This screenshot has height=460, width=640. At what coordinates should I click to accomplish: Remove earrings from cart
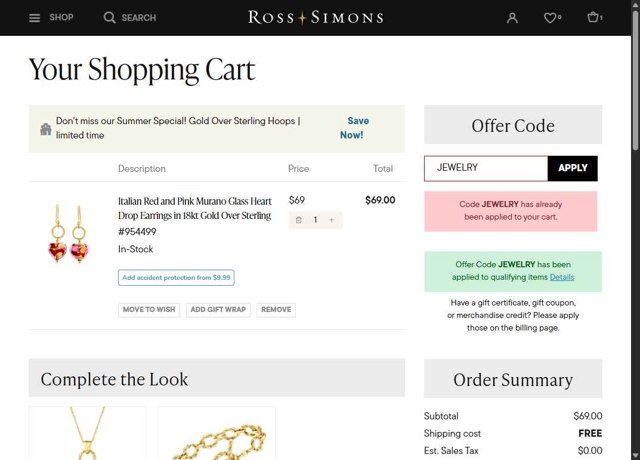(x=276, y=310)
